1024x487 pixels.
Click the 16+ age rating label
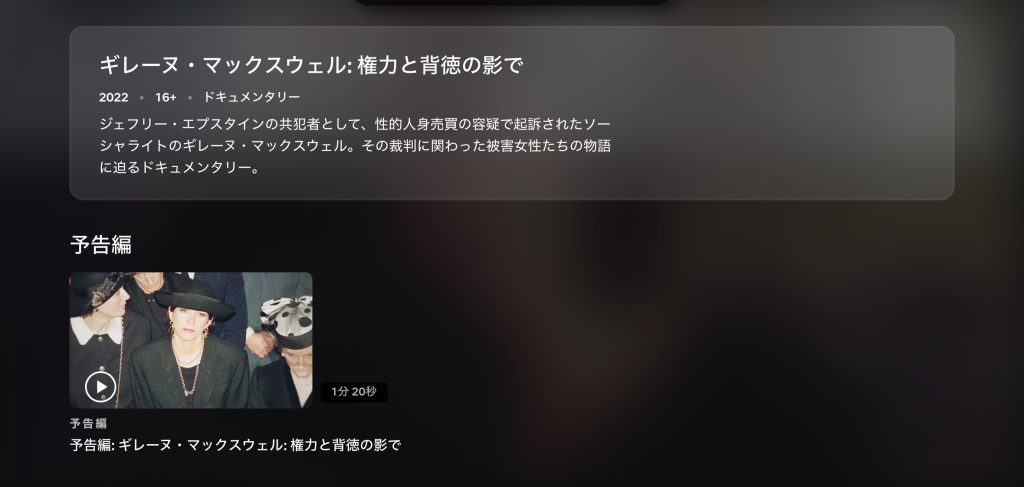(166, 97)
